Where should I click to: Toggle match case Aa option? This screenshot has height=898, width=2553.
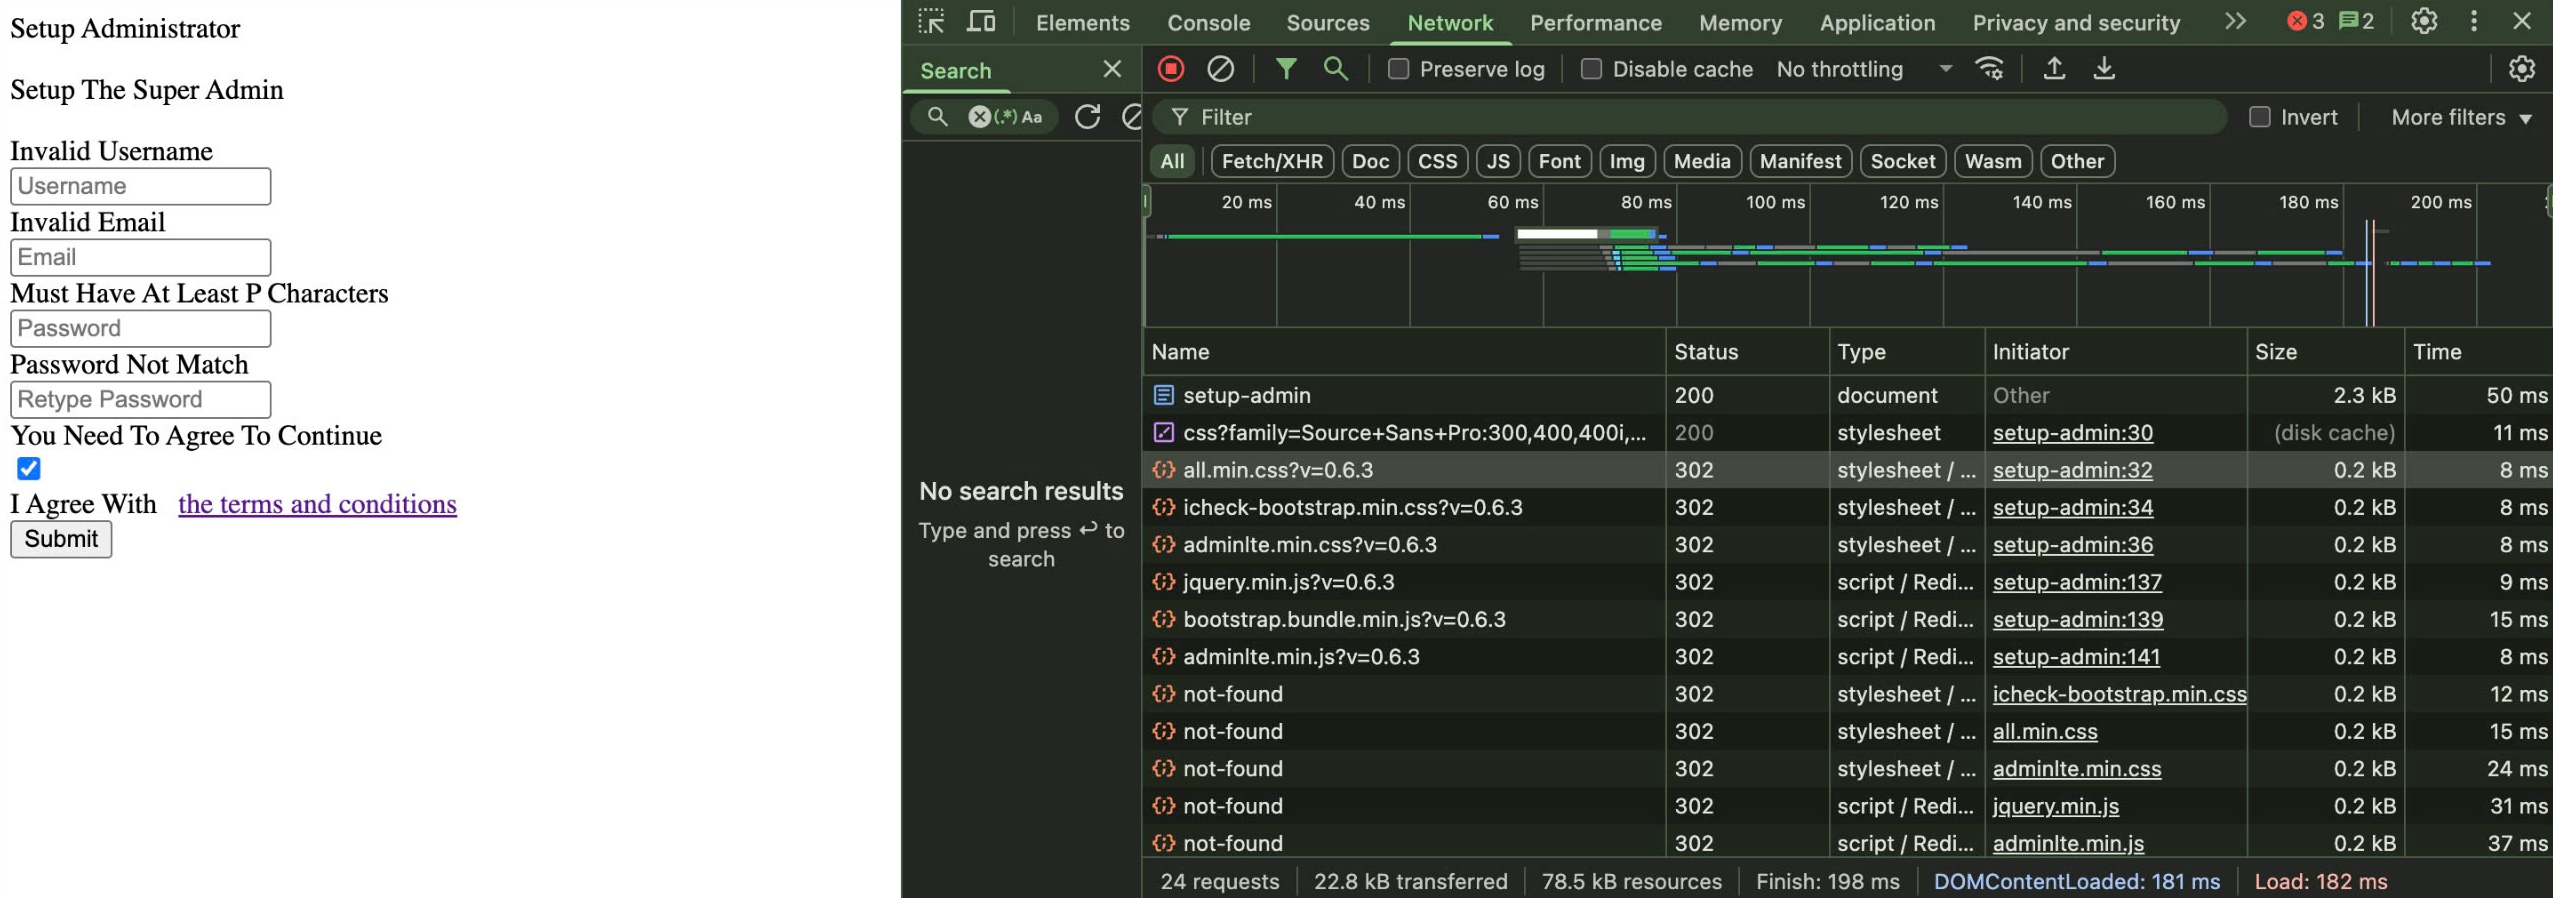tap(1032, 117)
